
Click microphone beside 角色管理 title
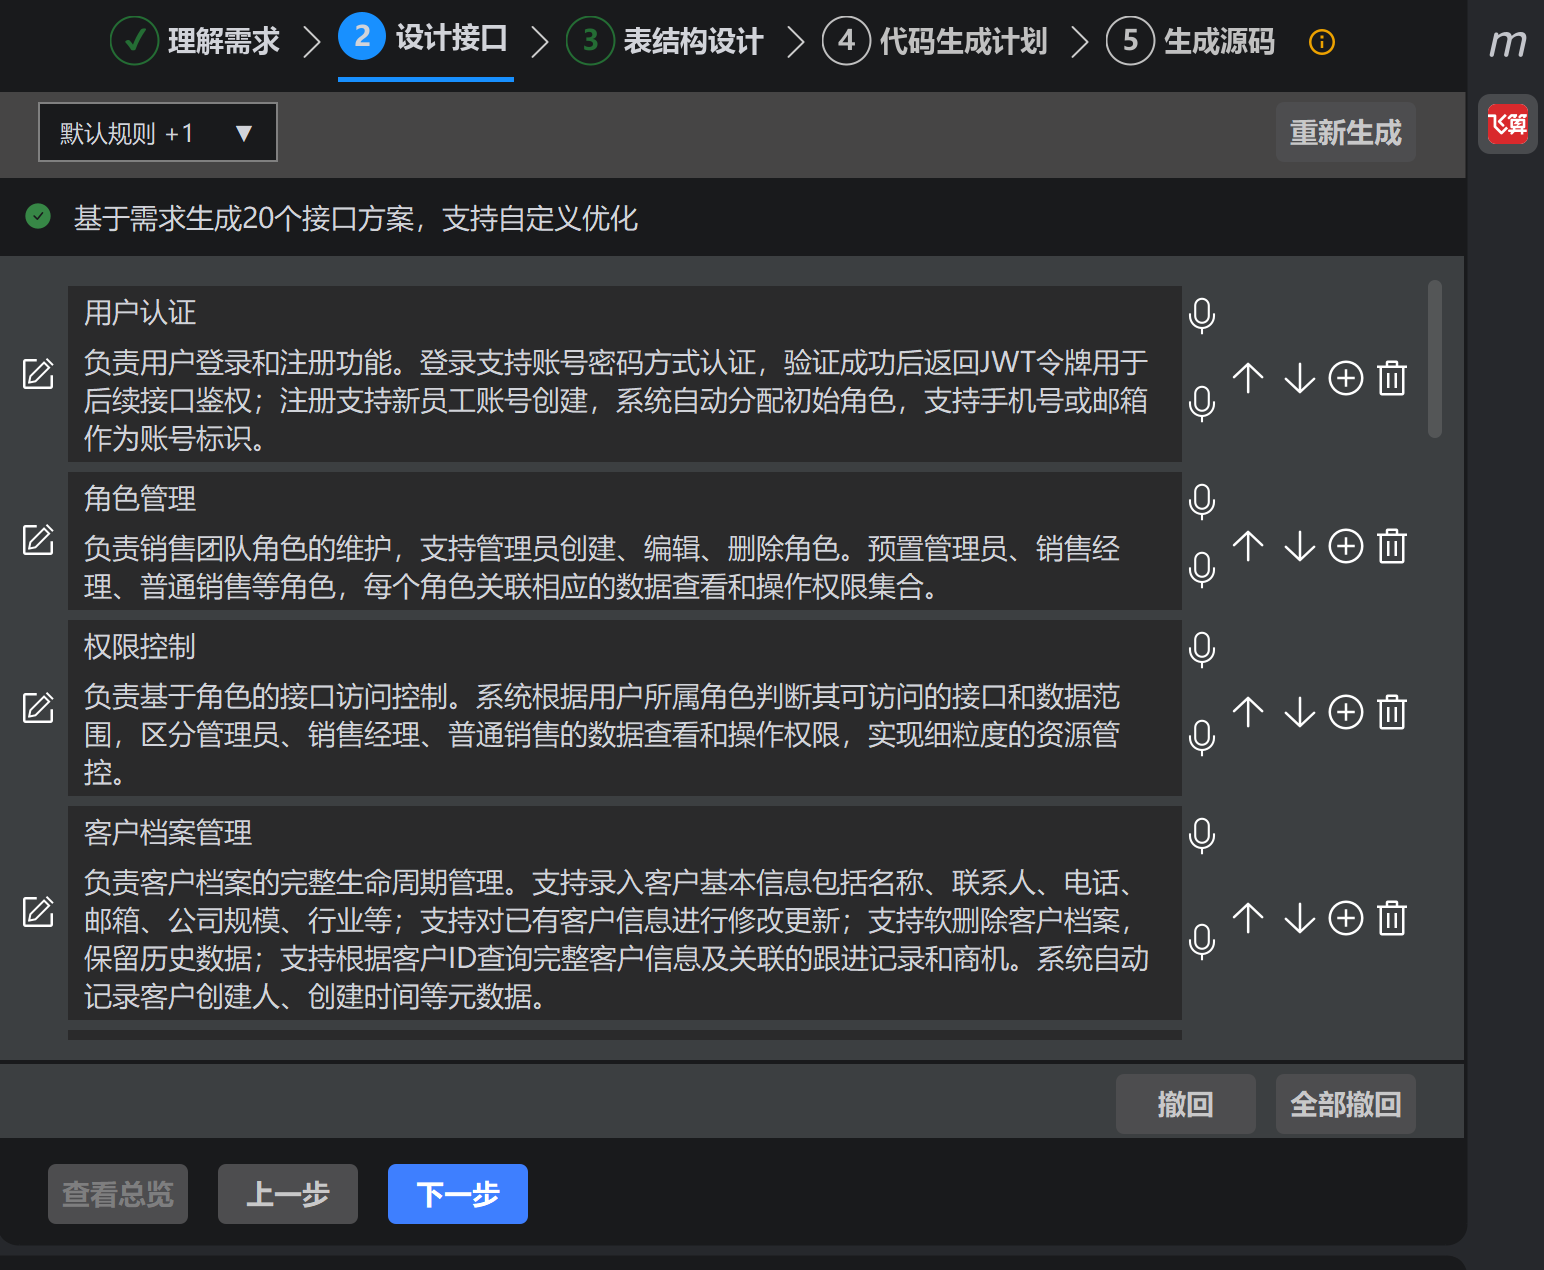pyautogui.click(x=1202, y=502)
